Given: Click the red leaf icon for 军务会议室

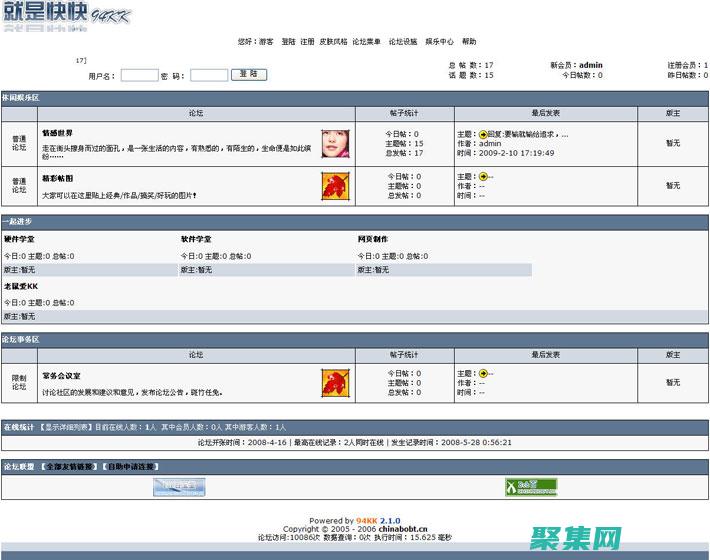Looking at the screenshot, I should coord(335,381).
